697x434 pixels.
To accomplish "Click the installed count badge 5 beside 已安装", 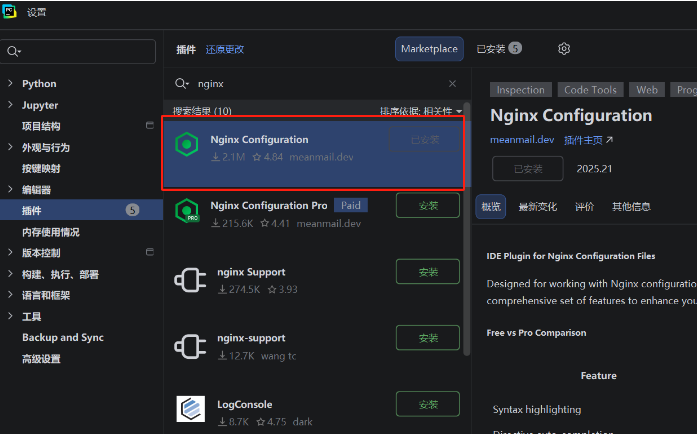I will [515, 48].
